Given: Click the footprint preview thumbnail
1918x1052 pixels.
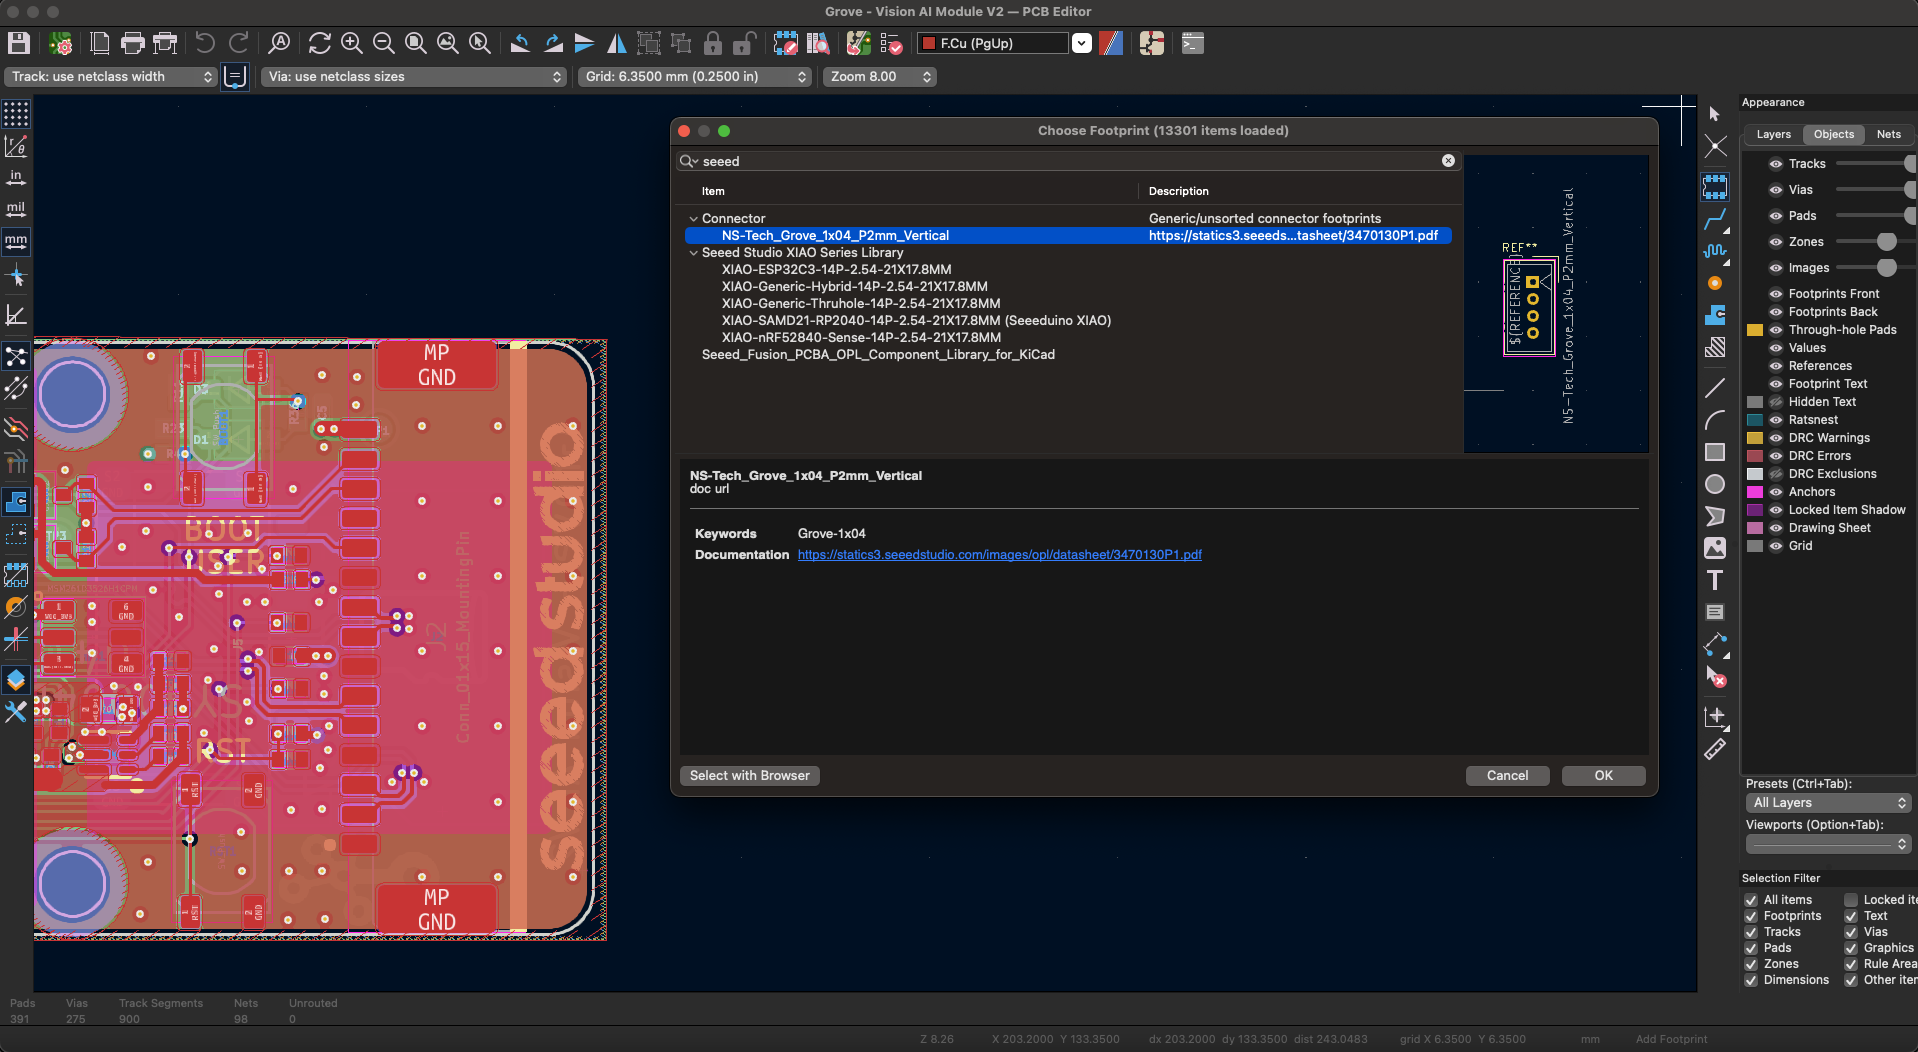Looking at the screenshot, I should pyautogui.click(x=1556, y=304).
